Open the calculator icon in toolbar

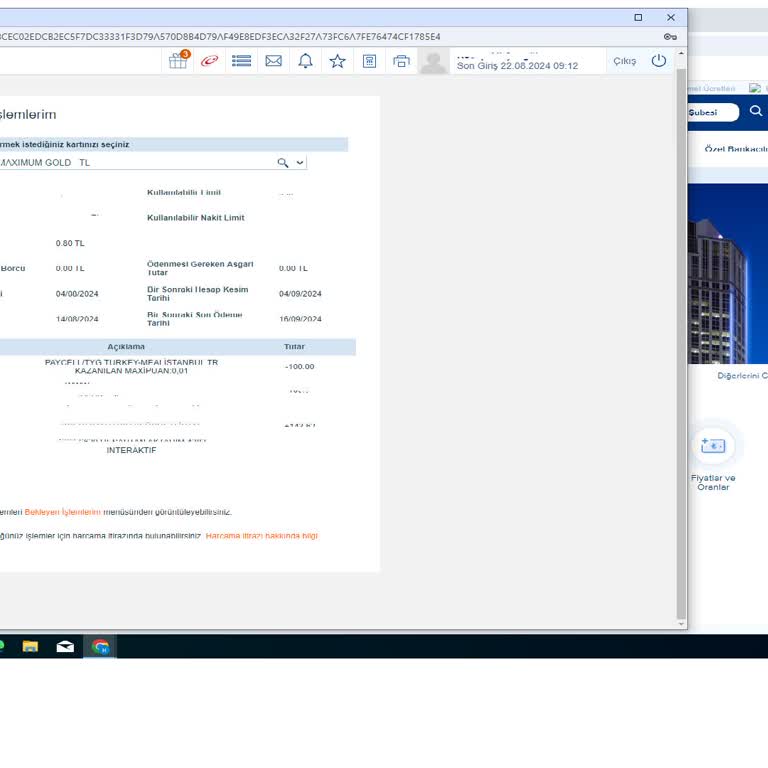(369, 61)
